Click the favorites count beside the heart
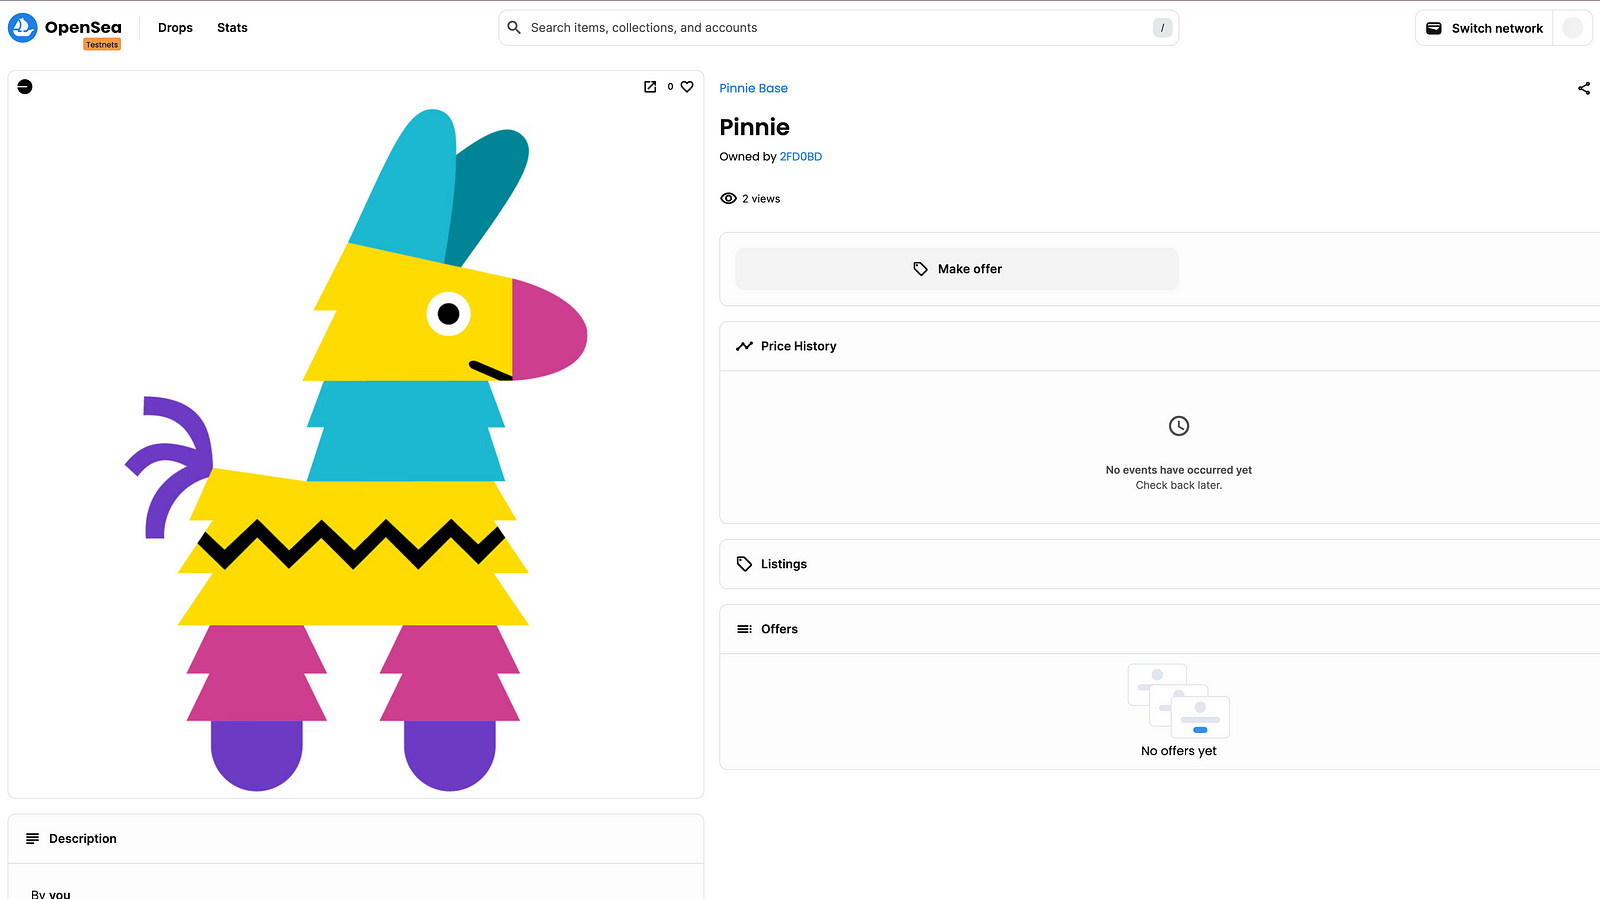 (x=670, y=87)
